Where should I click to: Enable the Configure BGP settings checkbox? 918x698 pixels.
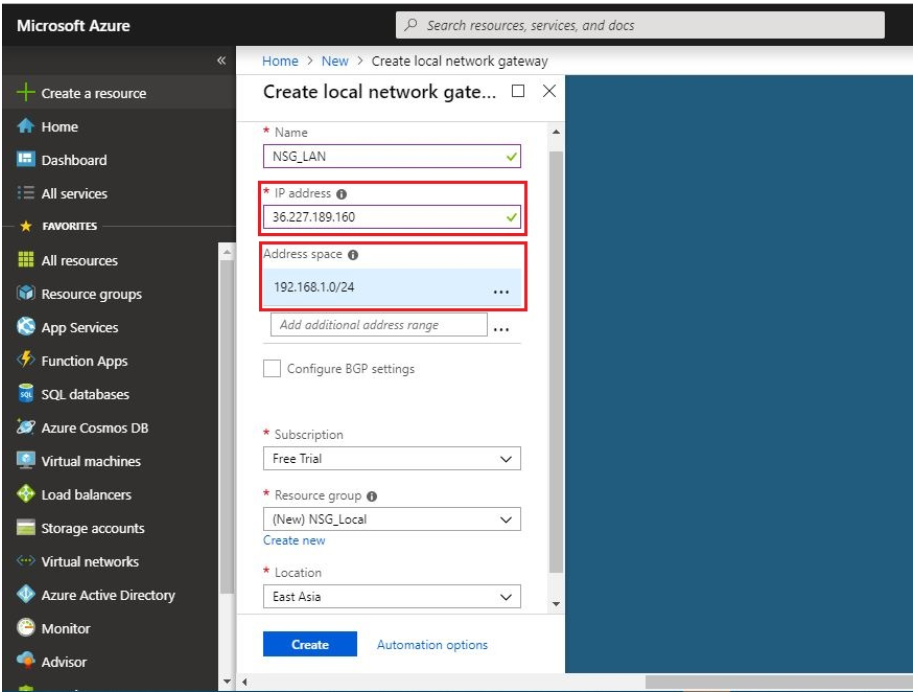point(272,369)
